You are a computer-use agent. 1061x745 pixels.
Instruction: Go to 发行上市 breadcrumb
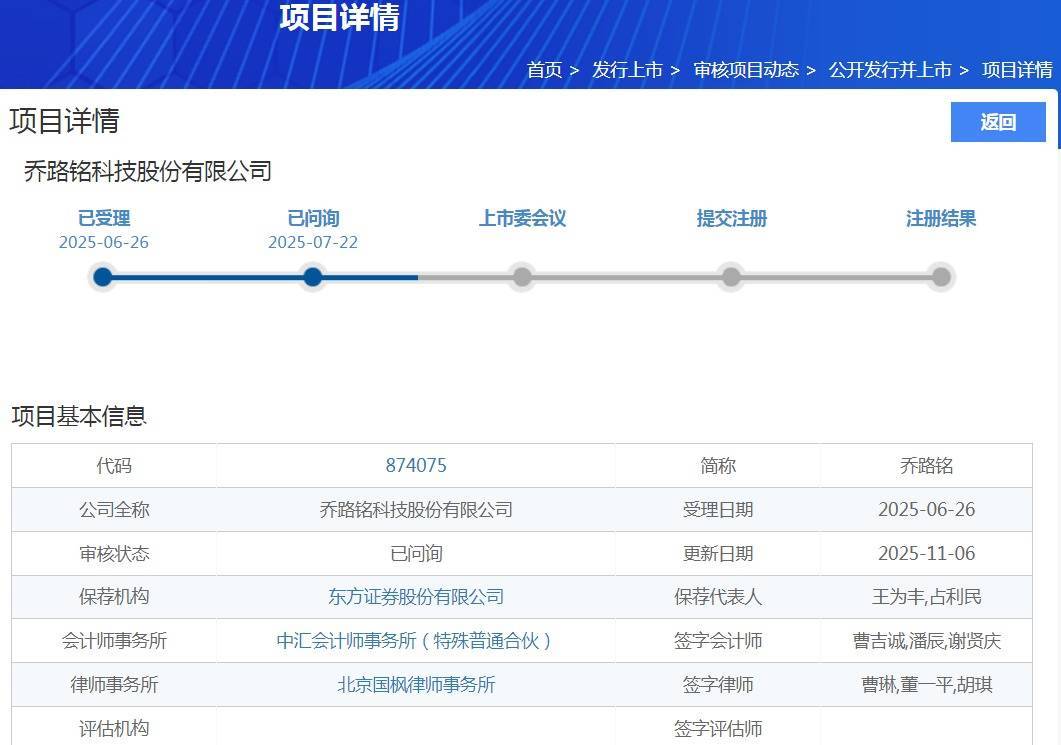[627, 70]
